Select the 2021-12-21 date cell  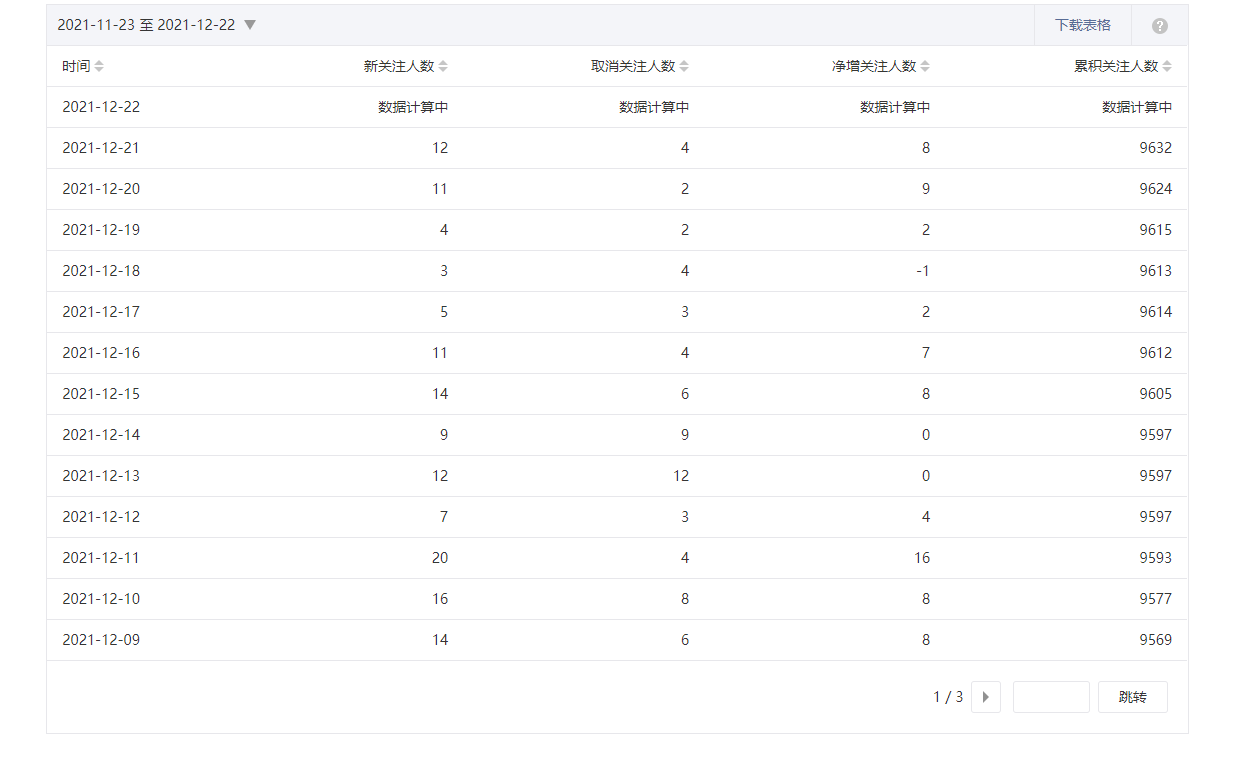101,148
